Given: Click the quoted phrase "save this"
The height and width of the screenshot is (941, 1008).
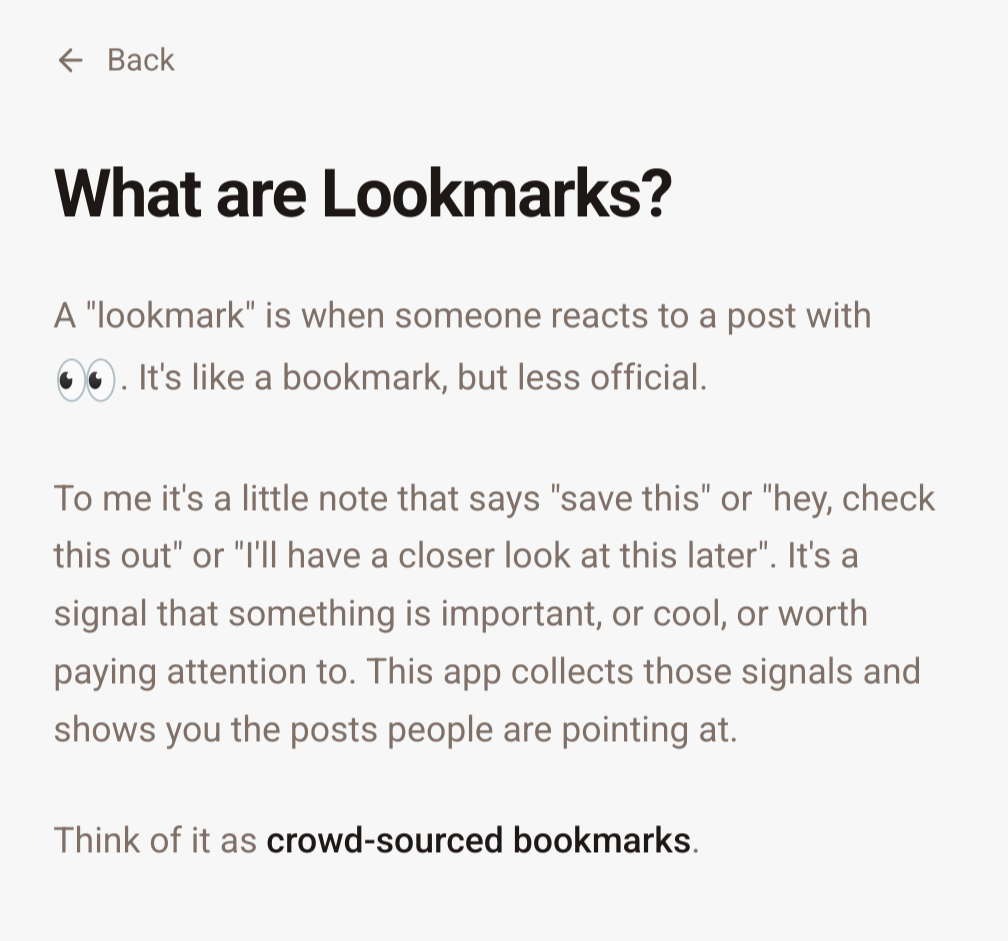Looking at the screenshot, I should 628,498.
